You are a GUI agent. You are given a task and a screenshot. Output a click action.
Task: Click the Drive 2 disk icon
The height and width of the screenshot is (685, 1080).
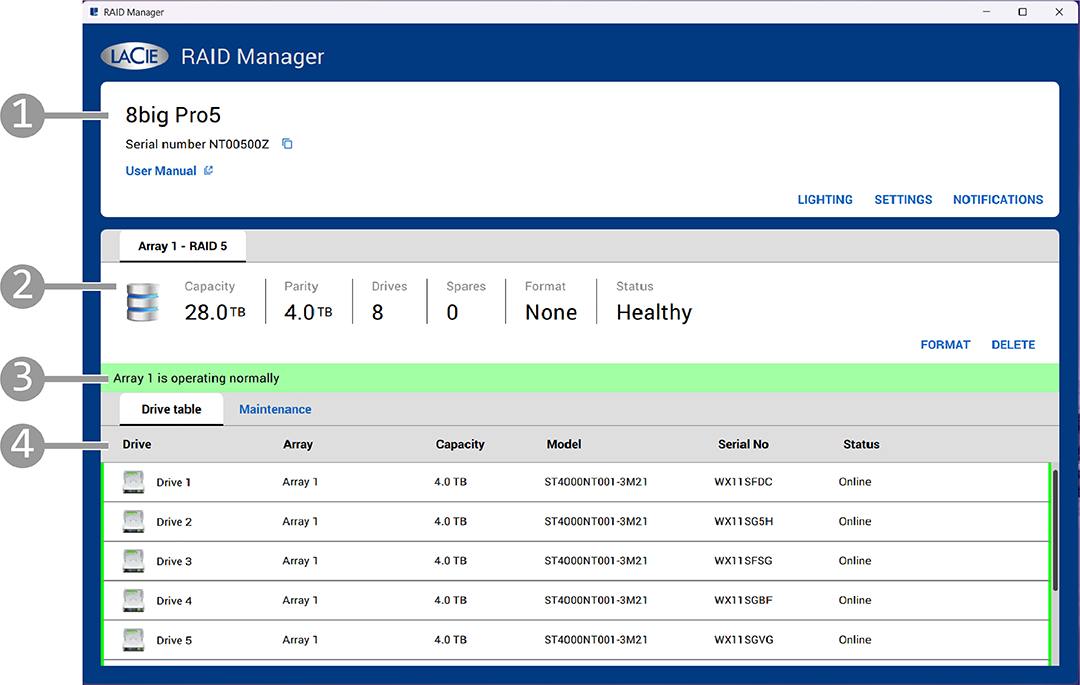133,521
